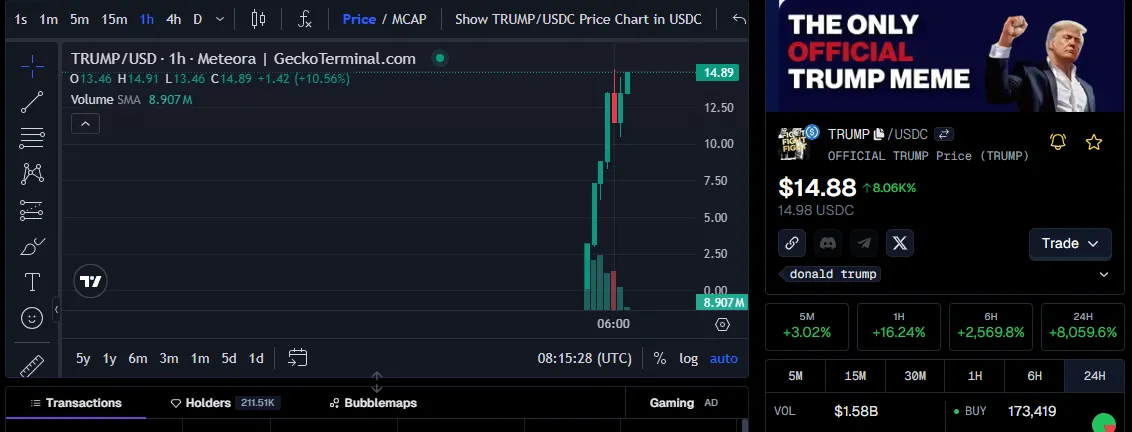Click Show TRUMP/USDC Price Chart in USDC
Screen dimensions: 1132x432
pyautogui.click(x=578, y=19)
